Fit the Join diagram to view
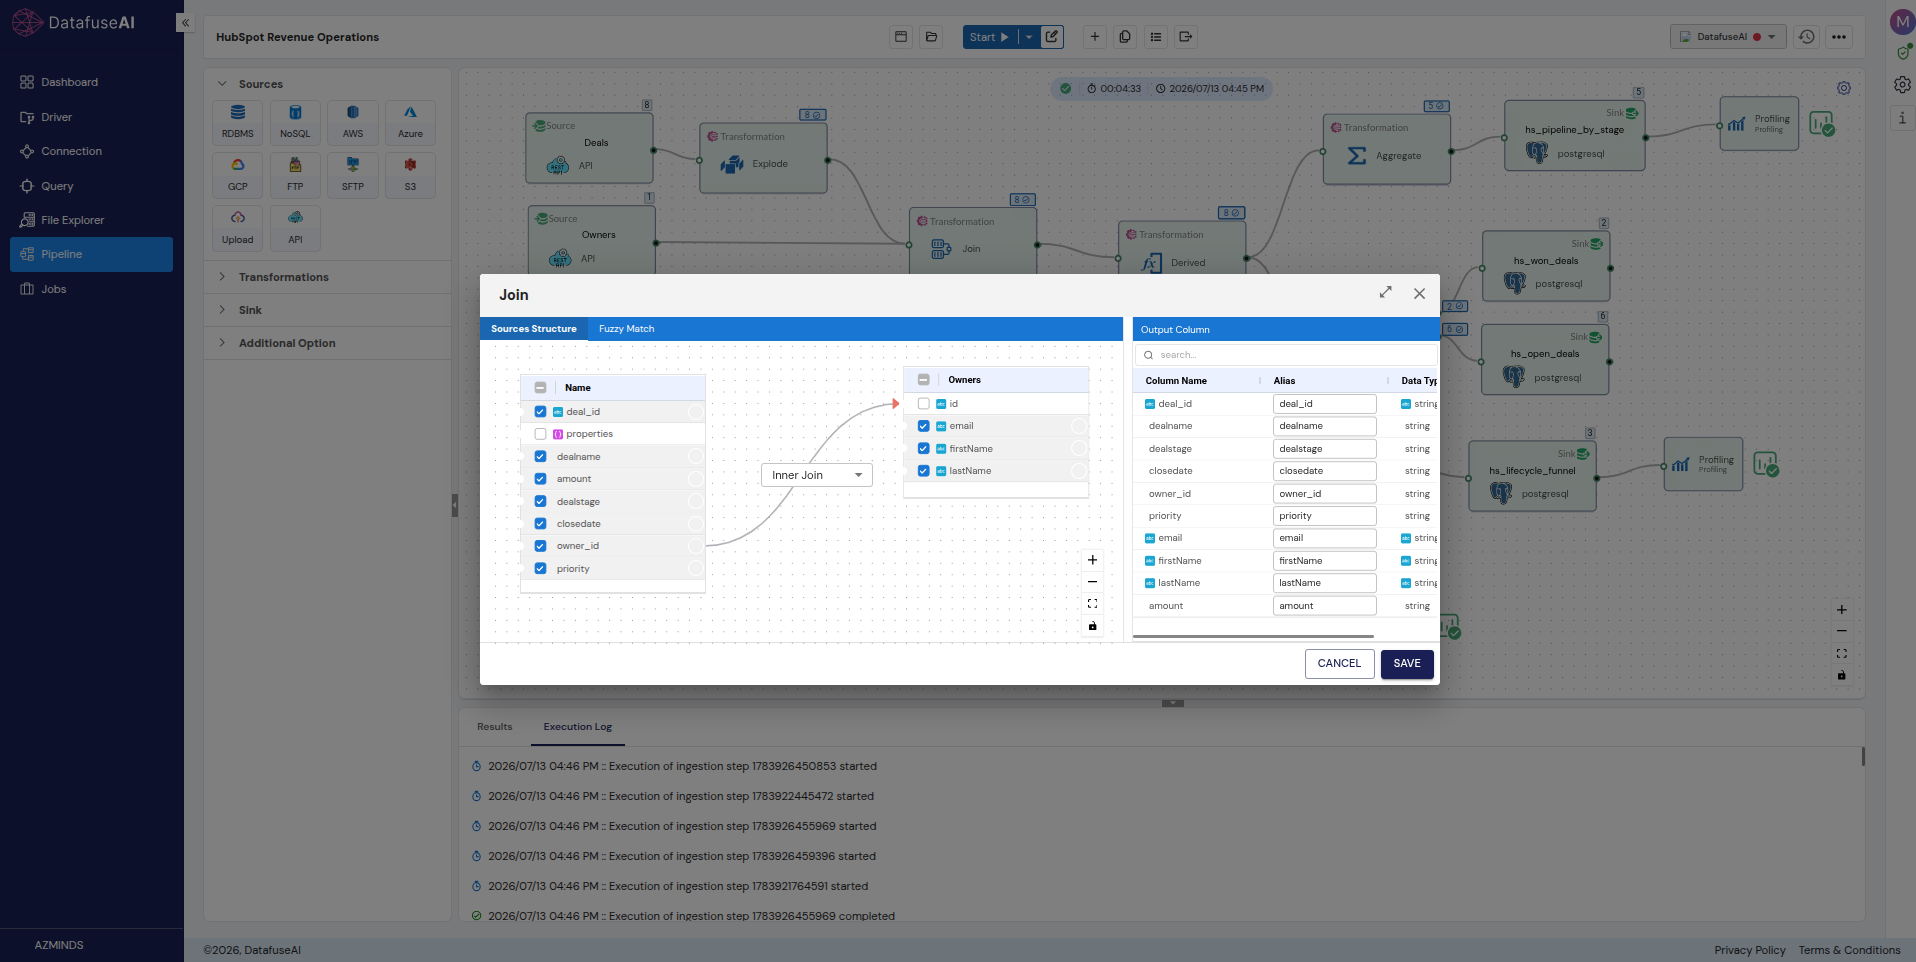 [x=1092, y=604]
